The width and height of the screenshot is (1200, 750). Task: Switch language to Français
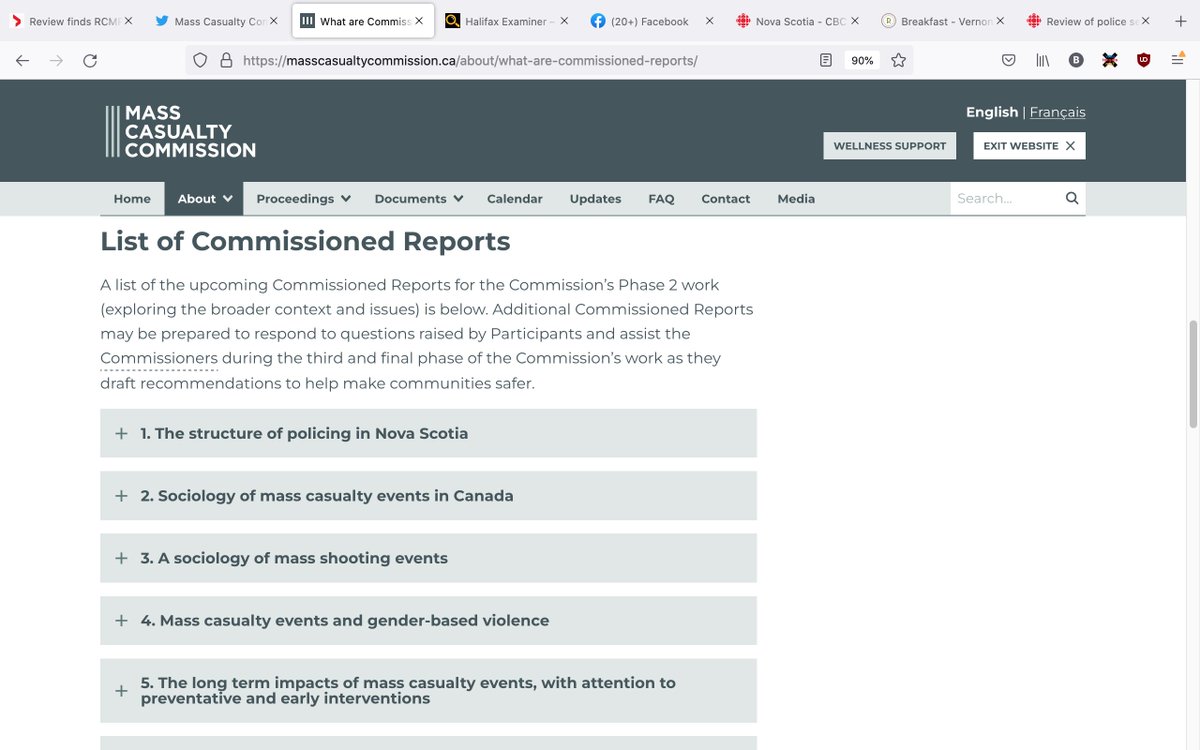1057,112
